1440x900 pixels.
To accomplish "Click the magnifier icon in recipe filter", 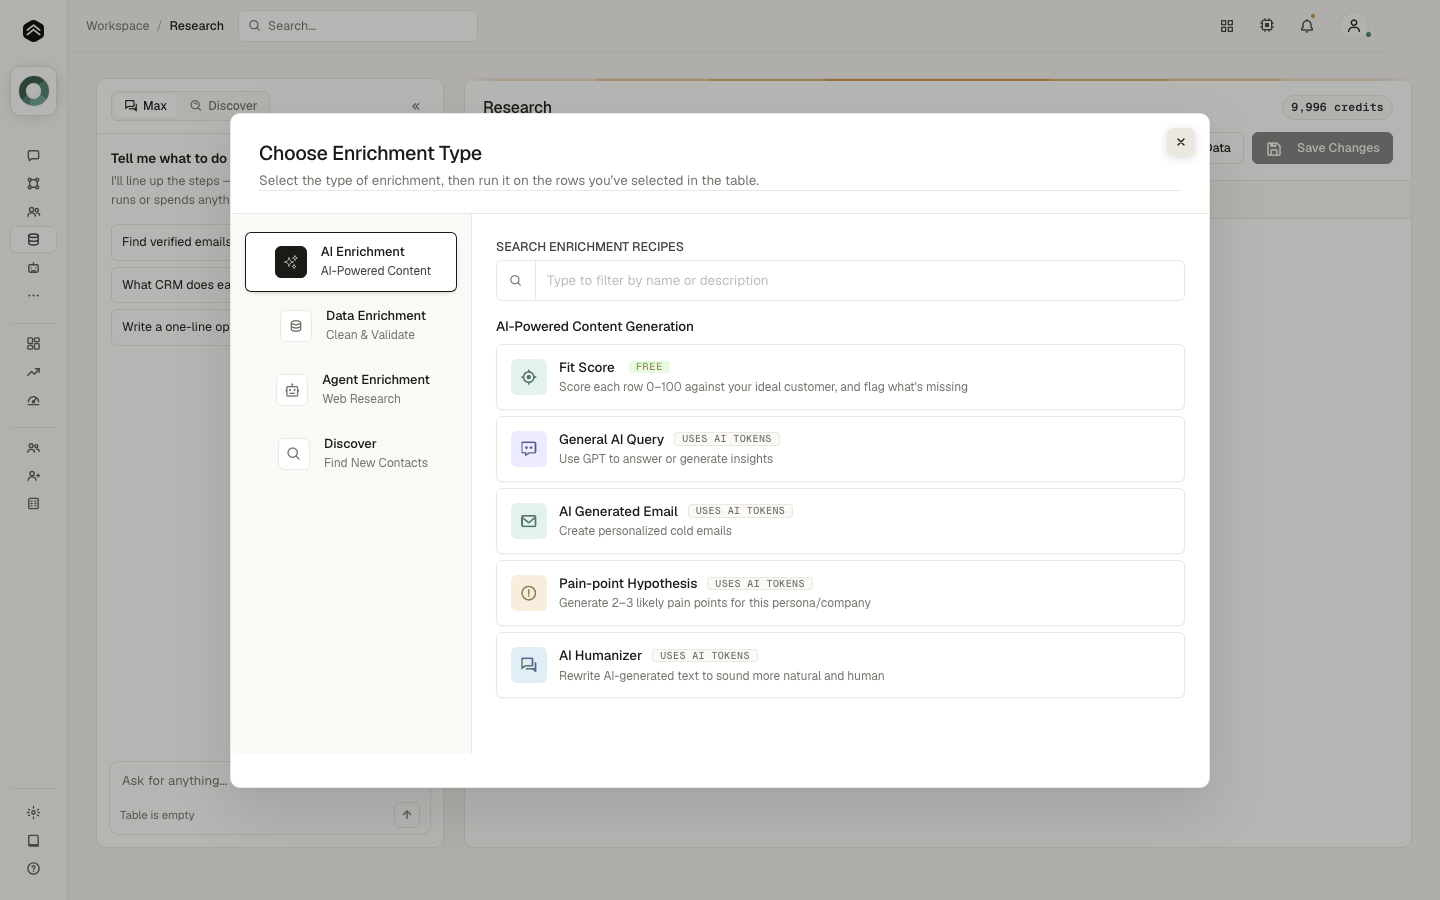I will coord(516,281).
